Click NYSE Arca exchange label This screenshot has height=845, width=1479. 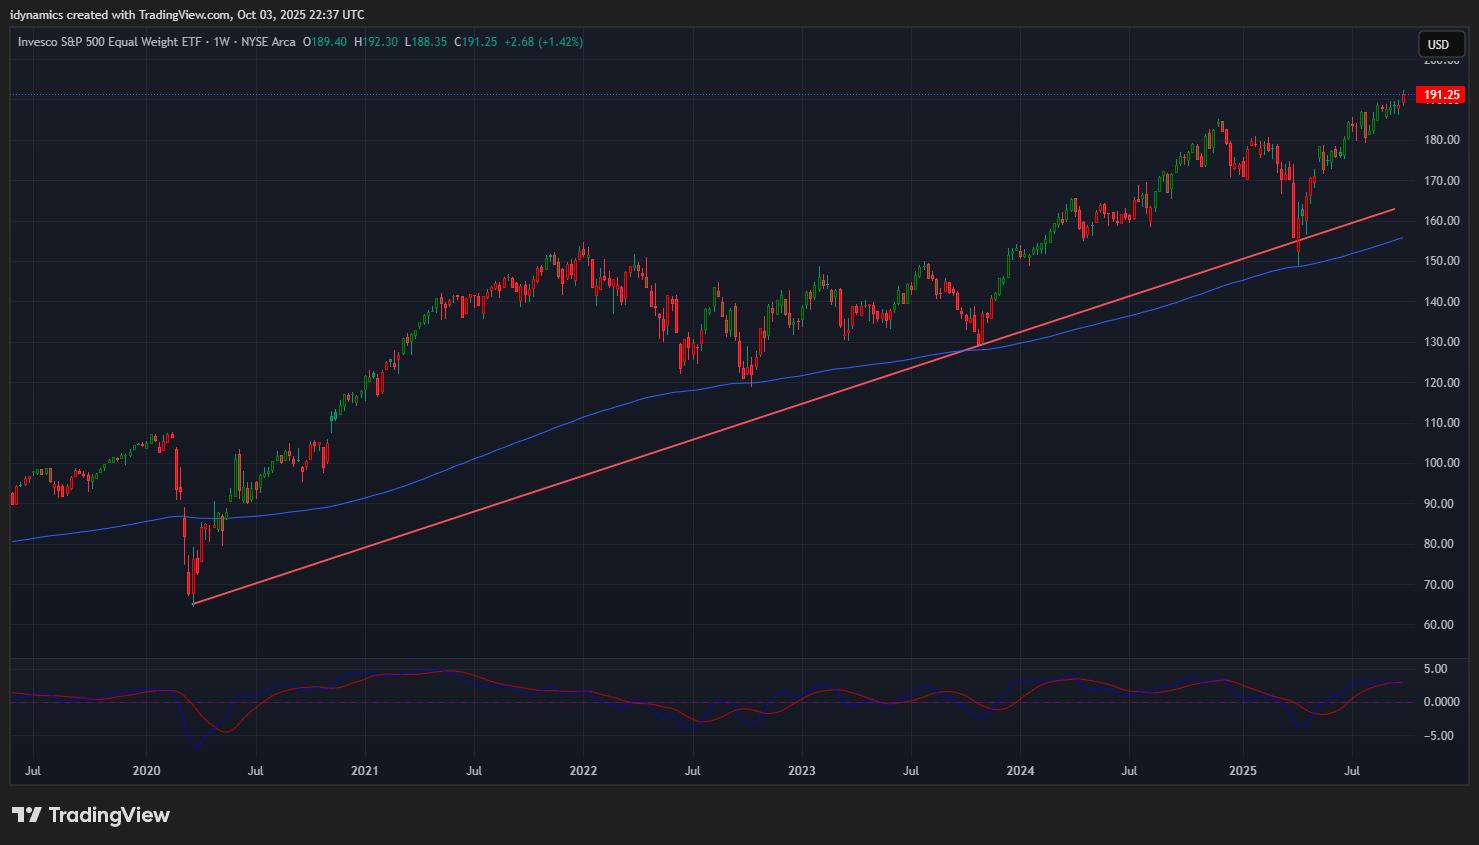[x=268, y=42]
